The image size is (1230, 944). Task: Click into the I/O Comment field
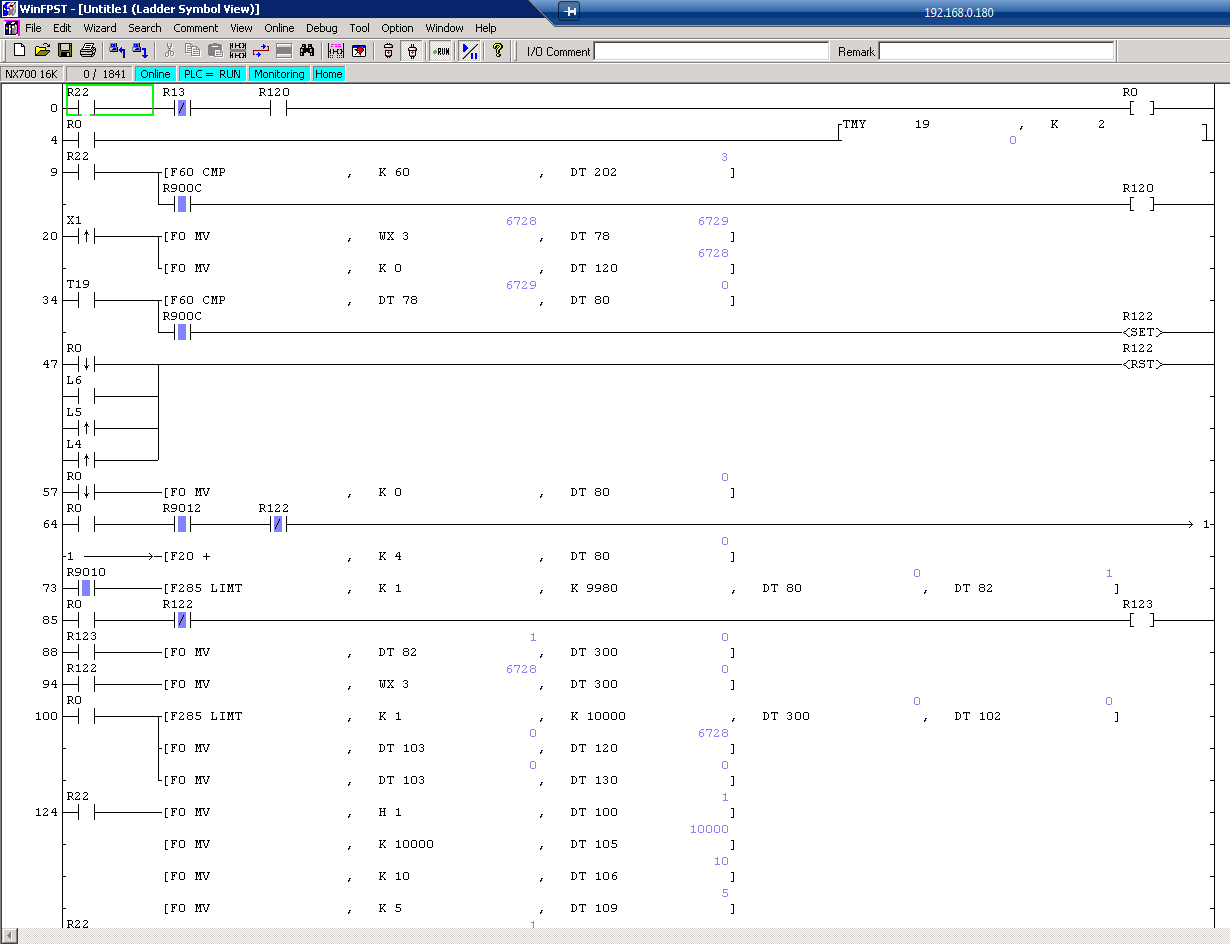coord(711,51)
